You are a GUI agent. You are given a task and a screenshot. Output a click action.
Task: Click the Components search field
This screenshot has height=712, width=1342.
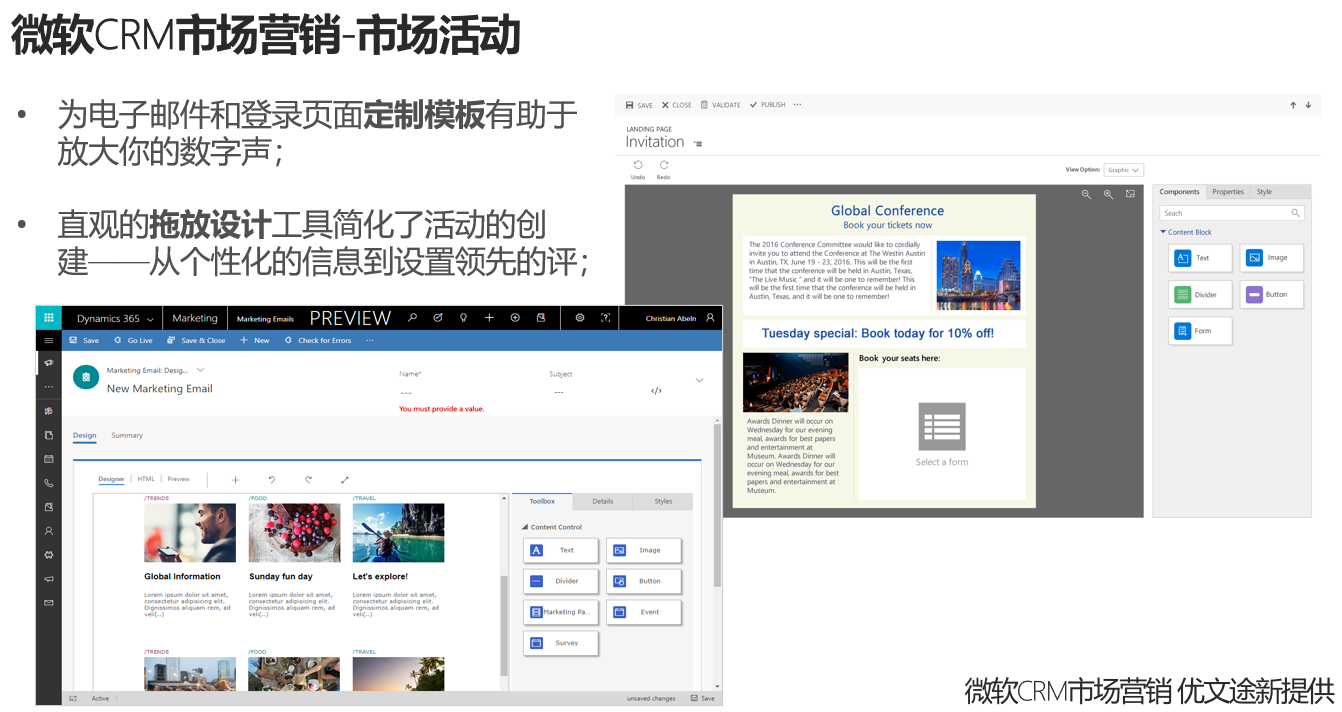[1231, 213]
